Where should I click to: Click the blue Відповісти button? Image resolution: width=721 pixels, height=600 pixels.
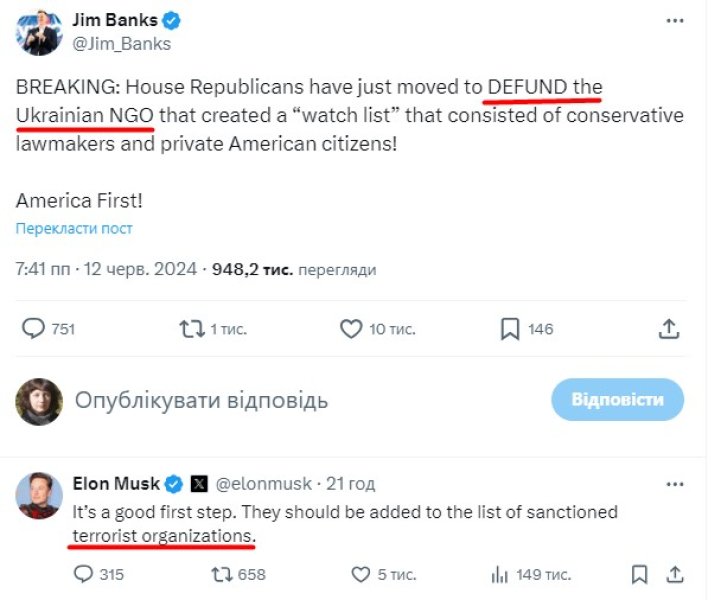(617, 400)
